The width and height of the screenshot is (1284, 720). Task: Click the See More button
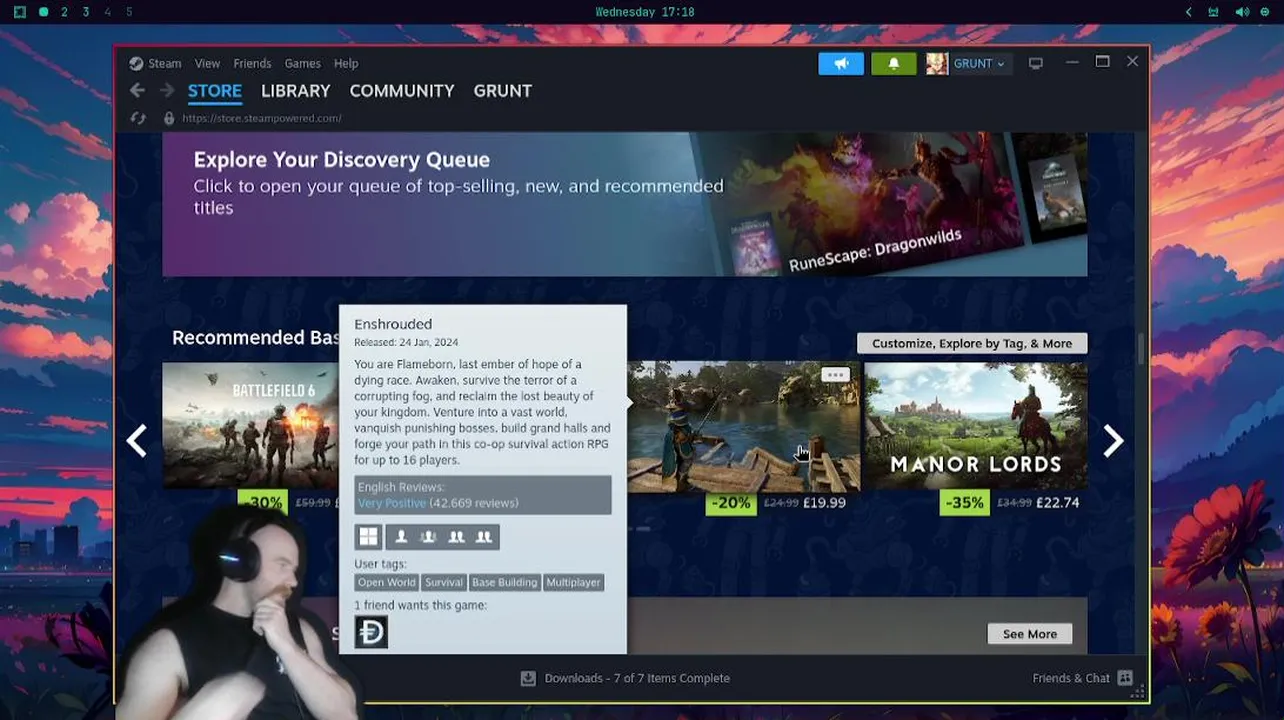[1030, 634]
